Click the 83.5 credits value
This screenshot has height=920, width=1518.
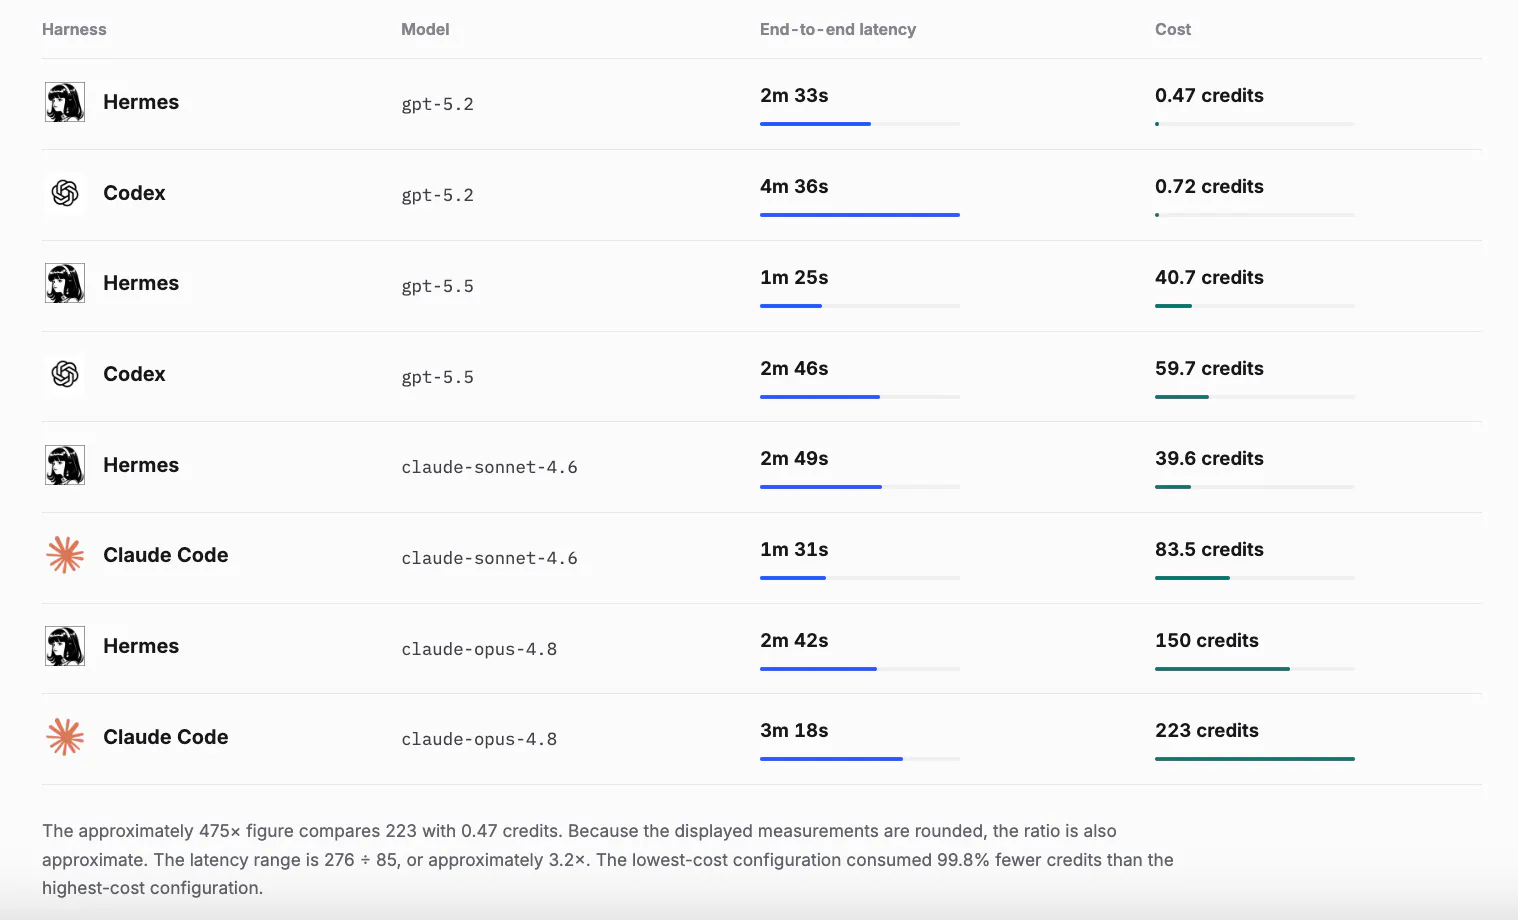pos(1209,549)
